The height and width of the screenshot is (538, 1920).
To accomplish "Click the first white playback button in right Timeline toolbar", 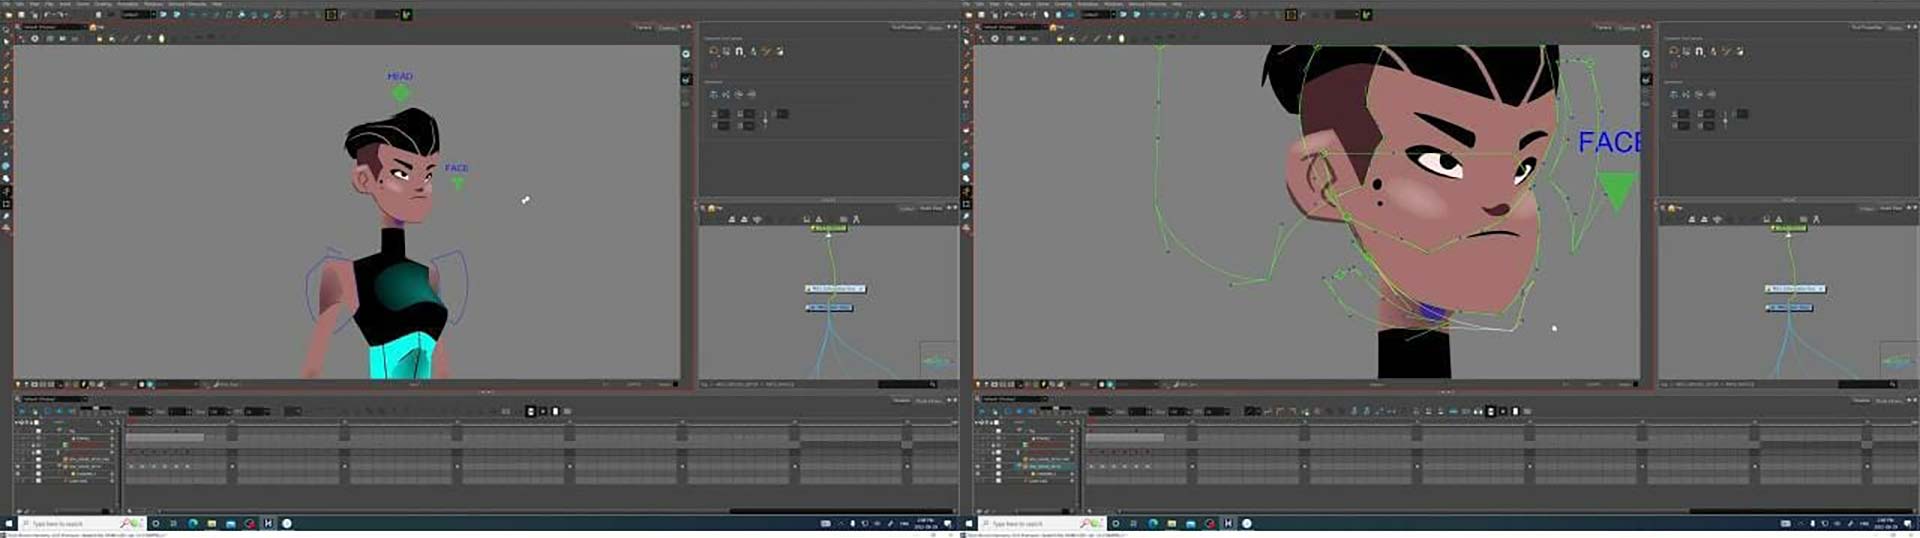I will pyautogui.click(x=1490, y=411).
